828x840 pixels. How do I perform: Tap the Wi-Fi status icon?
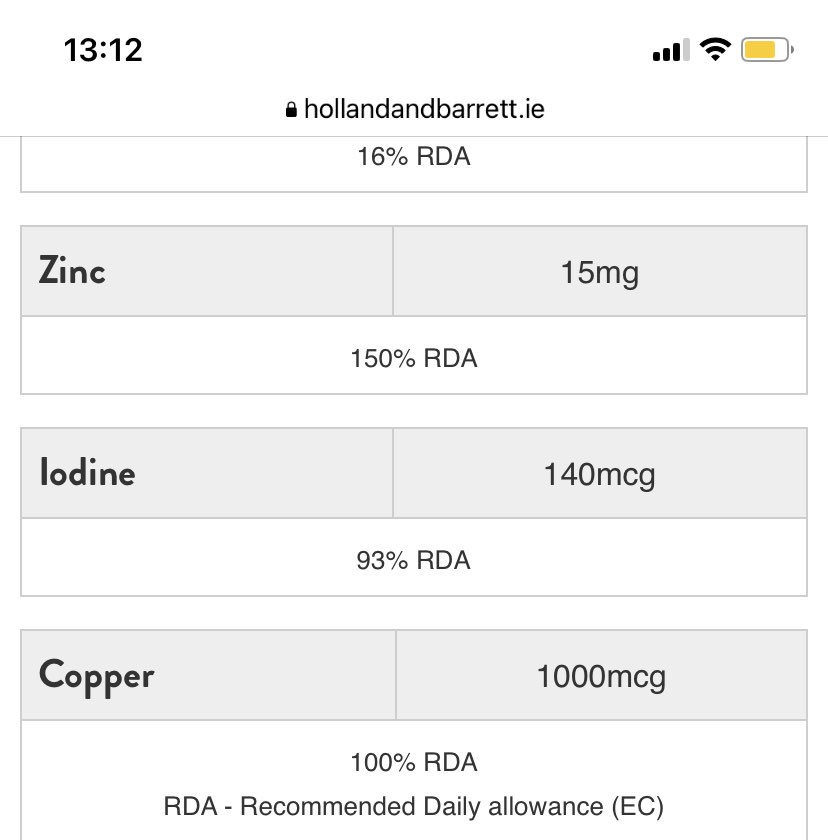(715, 49)
